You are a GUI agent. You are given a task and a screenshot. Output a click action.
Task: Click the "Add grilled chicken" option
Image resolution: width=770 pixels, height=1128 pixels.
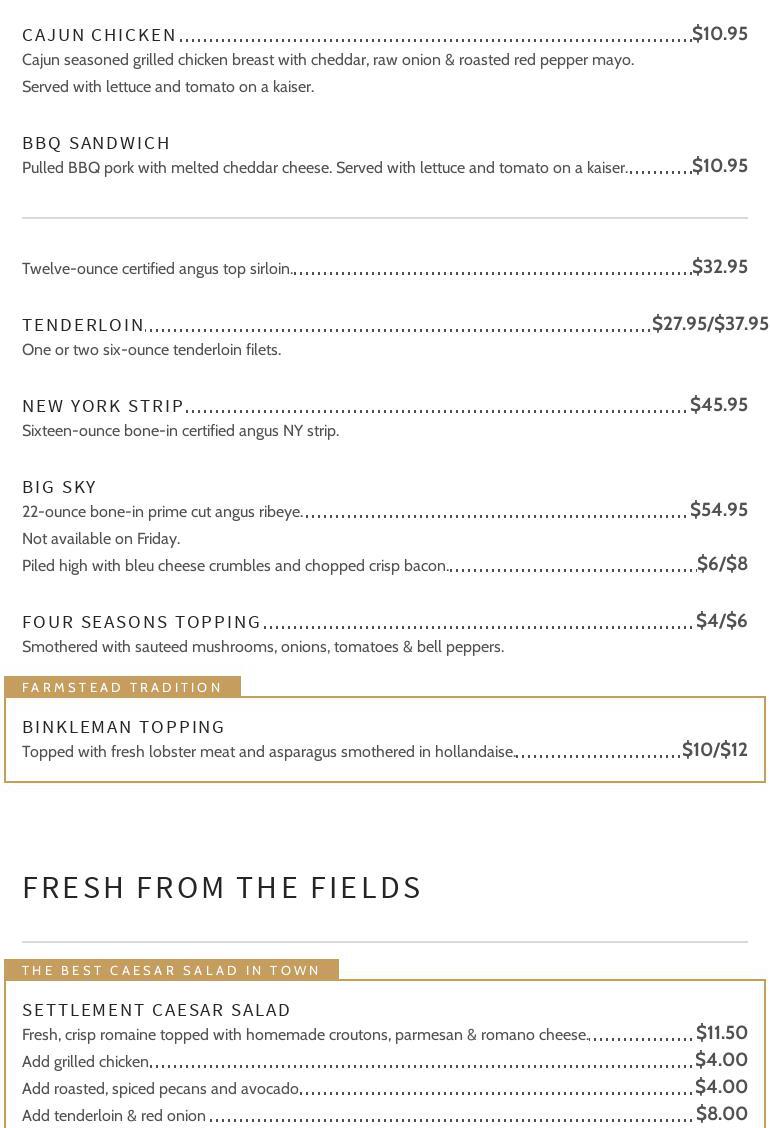click(x=85, y=1061)
